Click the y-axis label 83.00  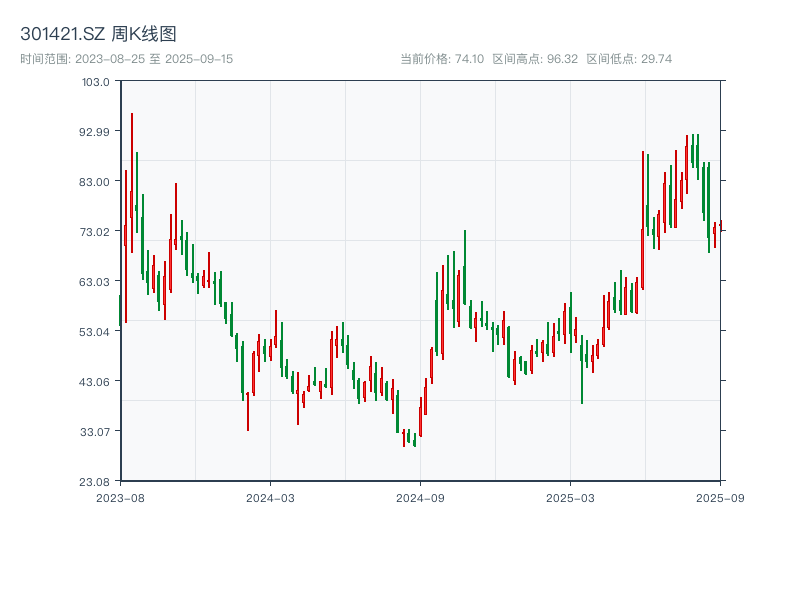(94, 182)
